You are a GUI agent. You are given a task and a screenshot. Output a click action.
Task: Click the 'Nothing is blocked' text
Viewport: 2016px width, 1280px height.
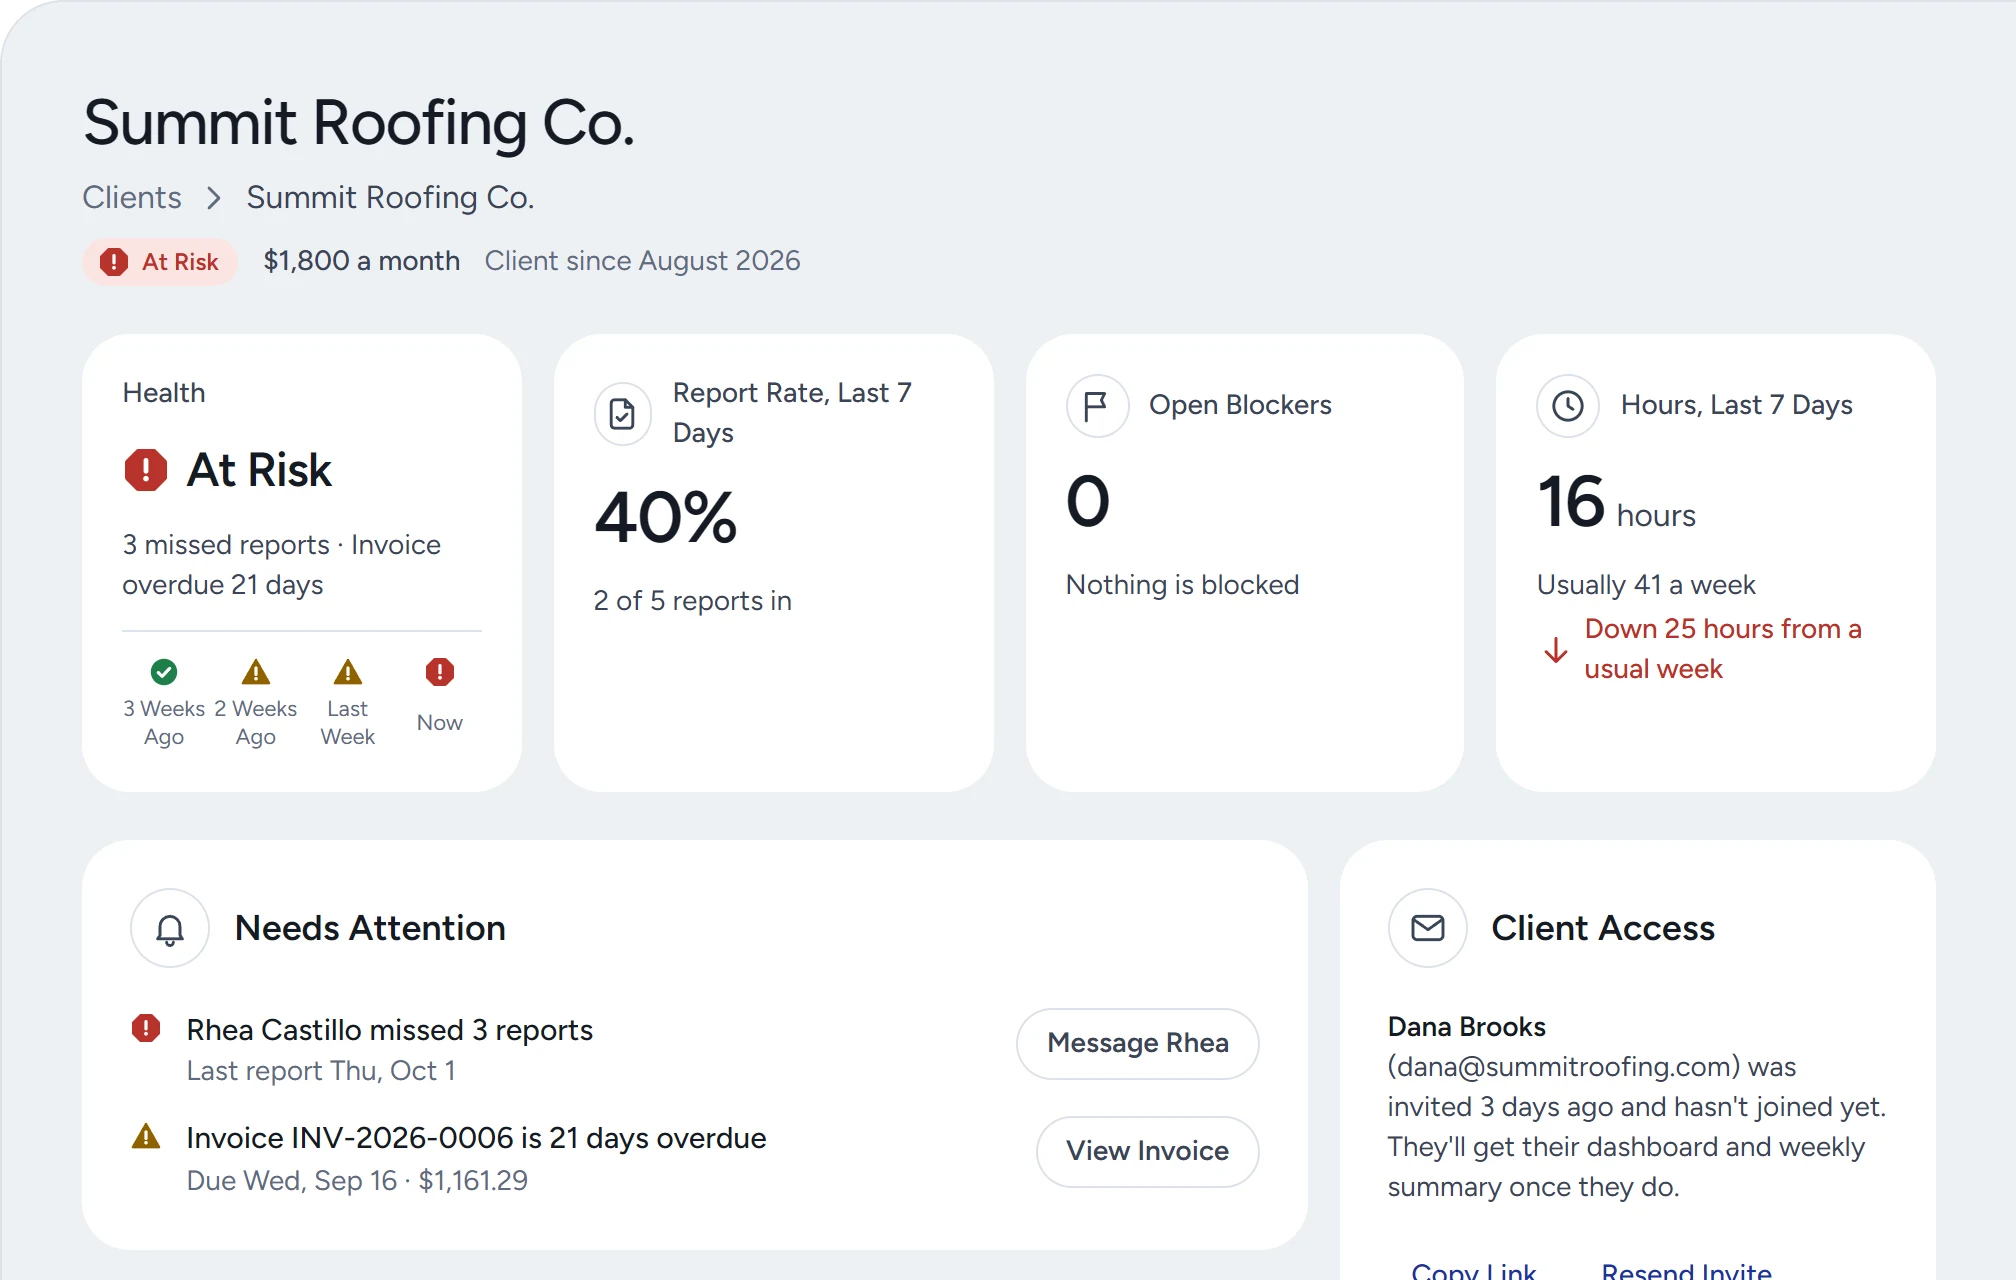pos(1182,584)
